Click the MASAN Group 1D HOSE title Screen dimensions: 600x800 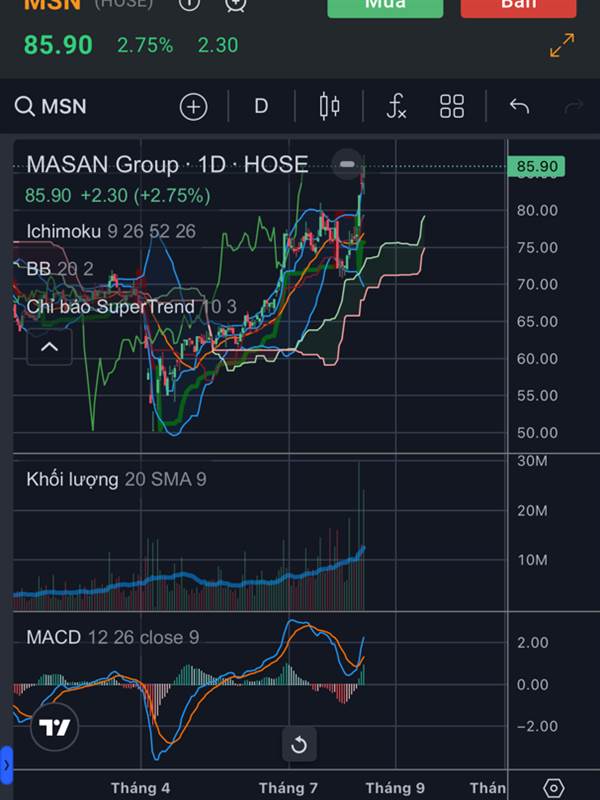167,165
